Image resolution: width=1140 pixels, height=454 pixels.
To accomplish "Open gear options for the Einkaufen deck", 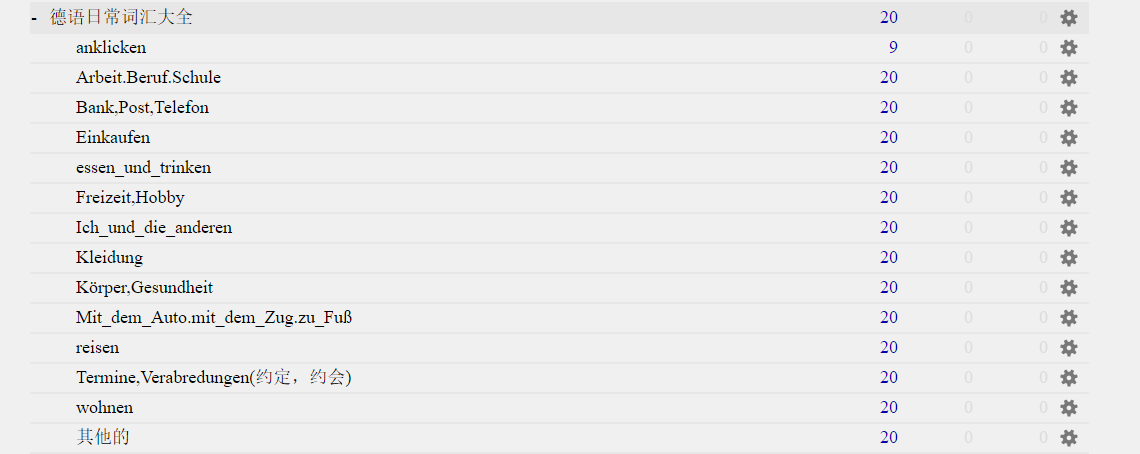I will coord(1068,138).
